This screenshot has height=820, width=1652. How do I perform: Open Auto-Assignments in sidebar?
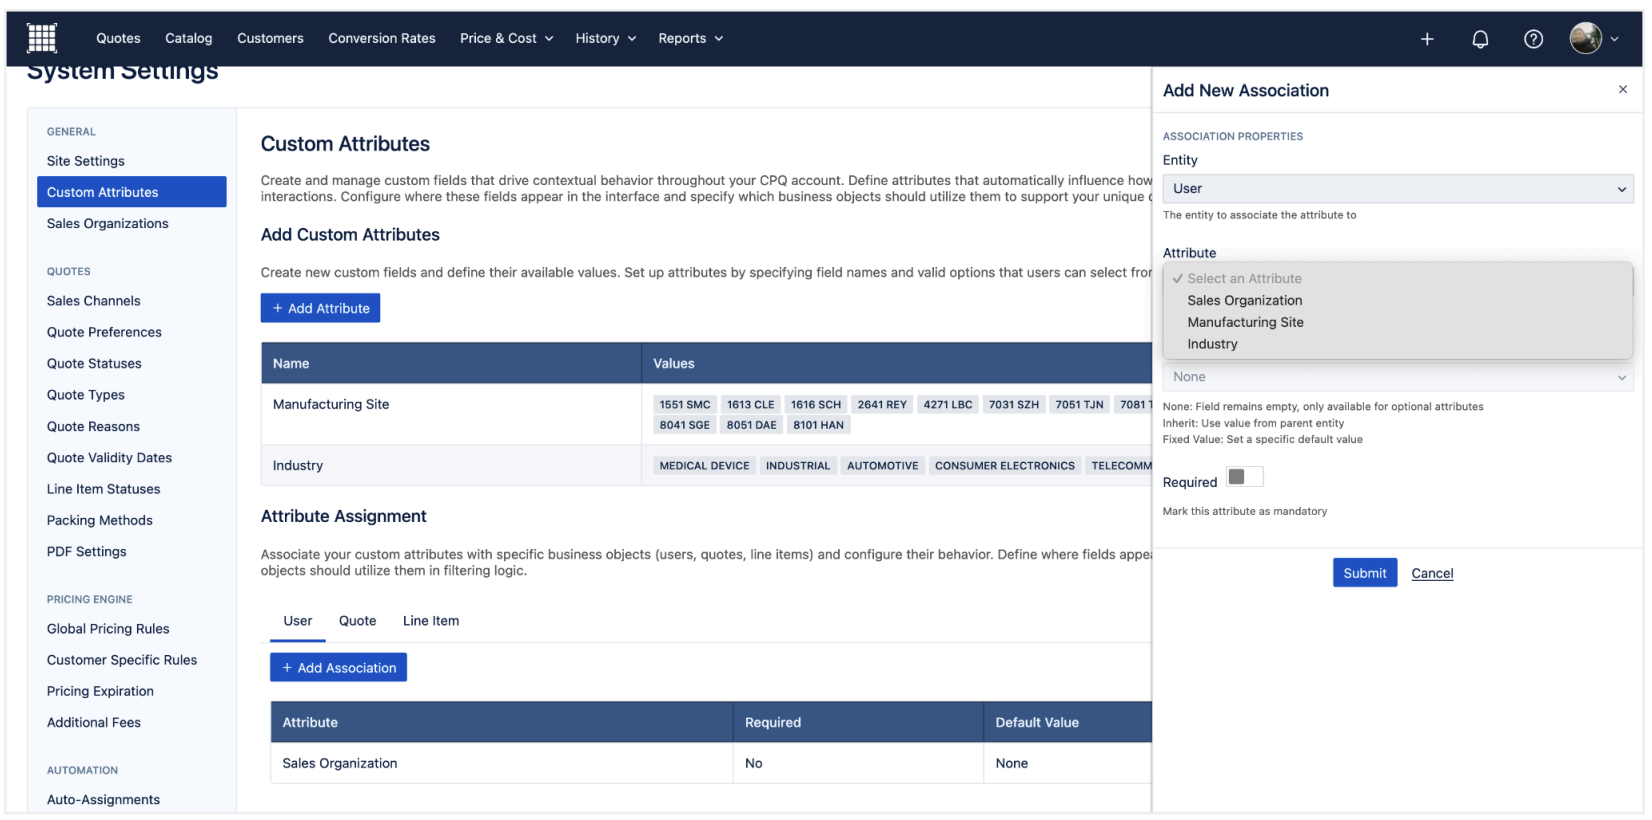(103, 800)
